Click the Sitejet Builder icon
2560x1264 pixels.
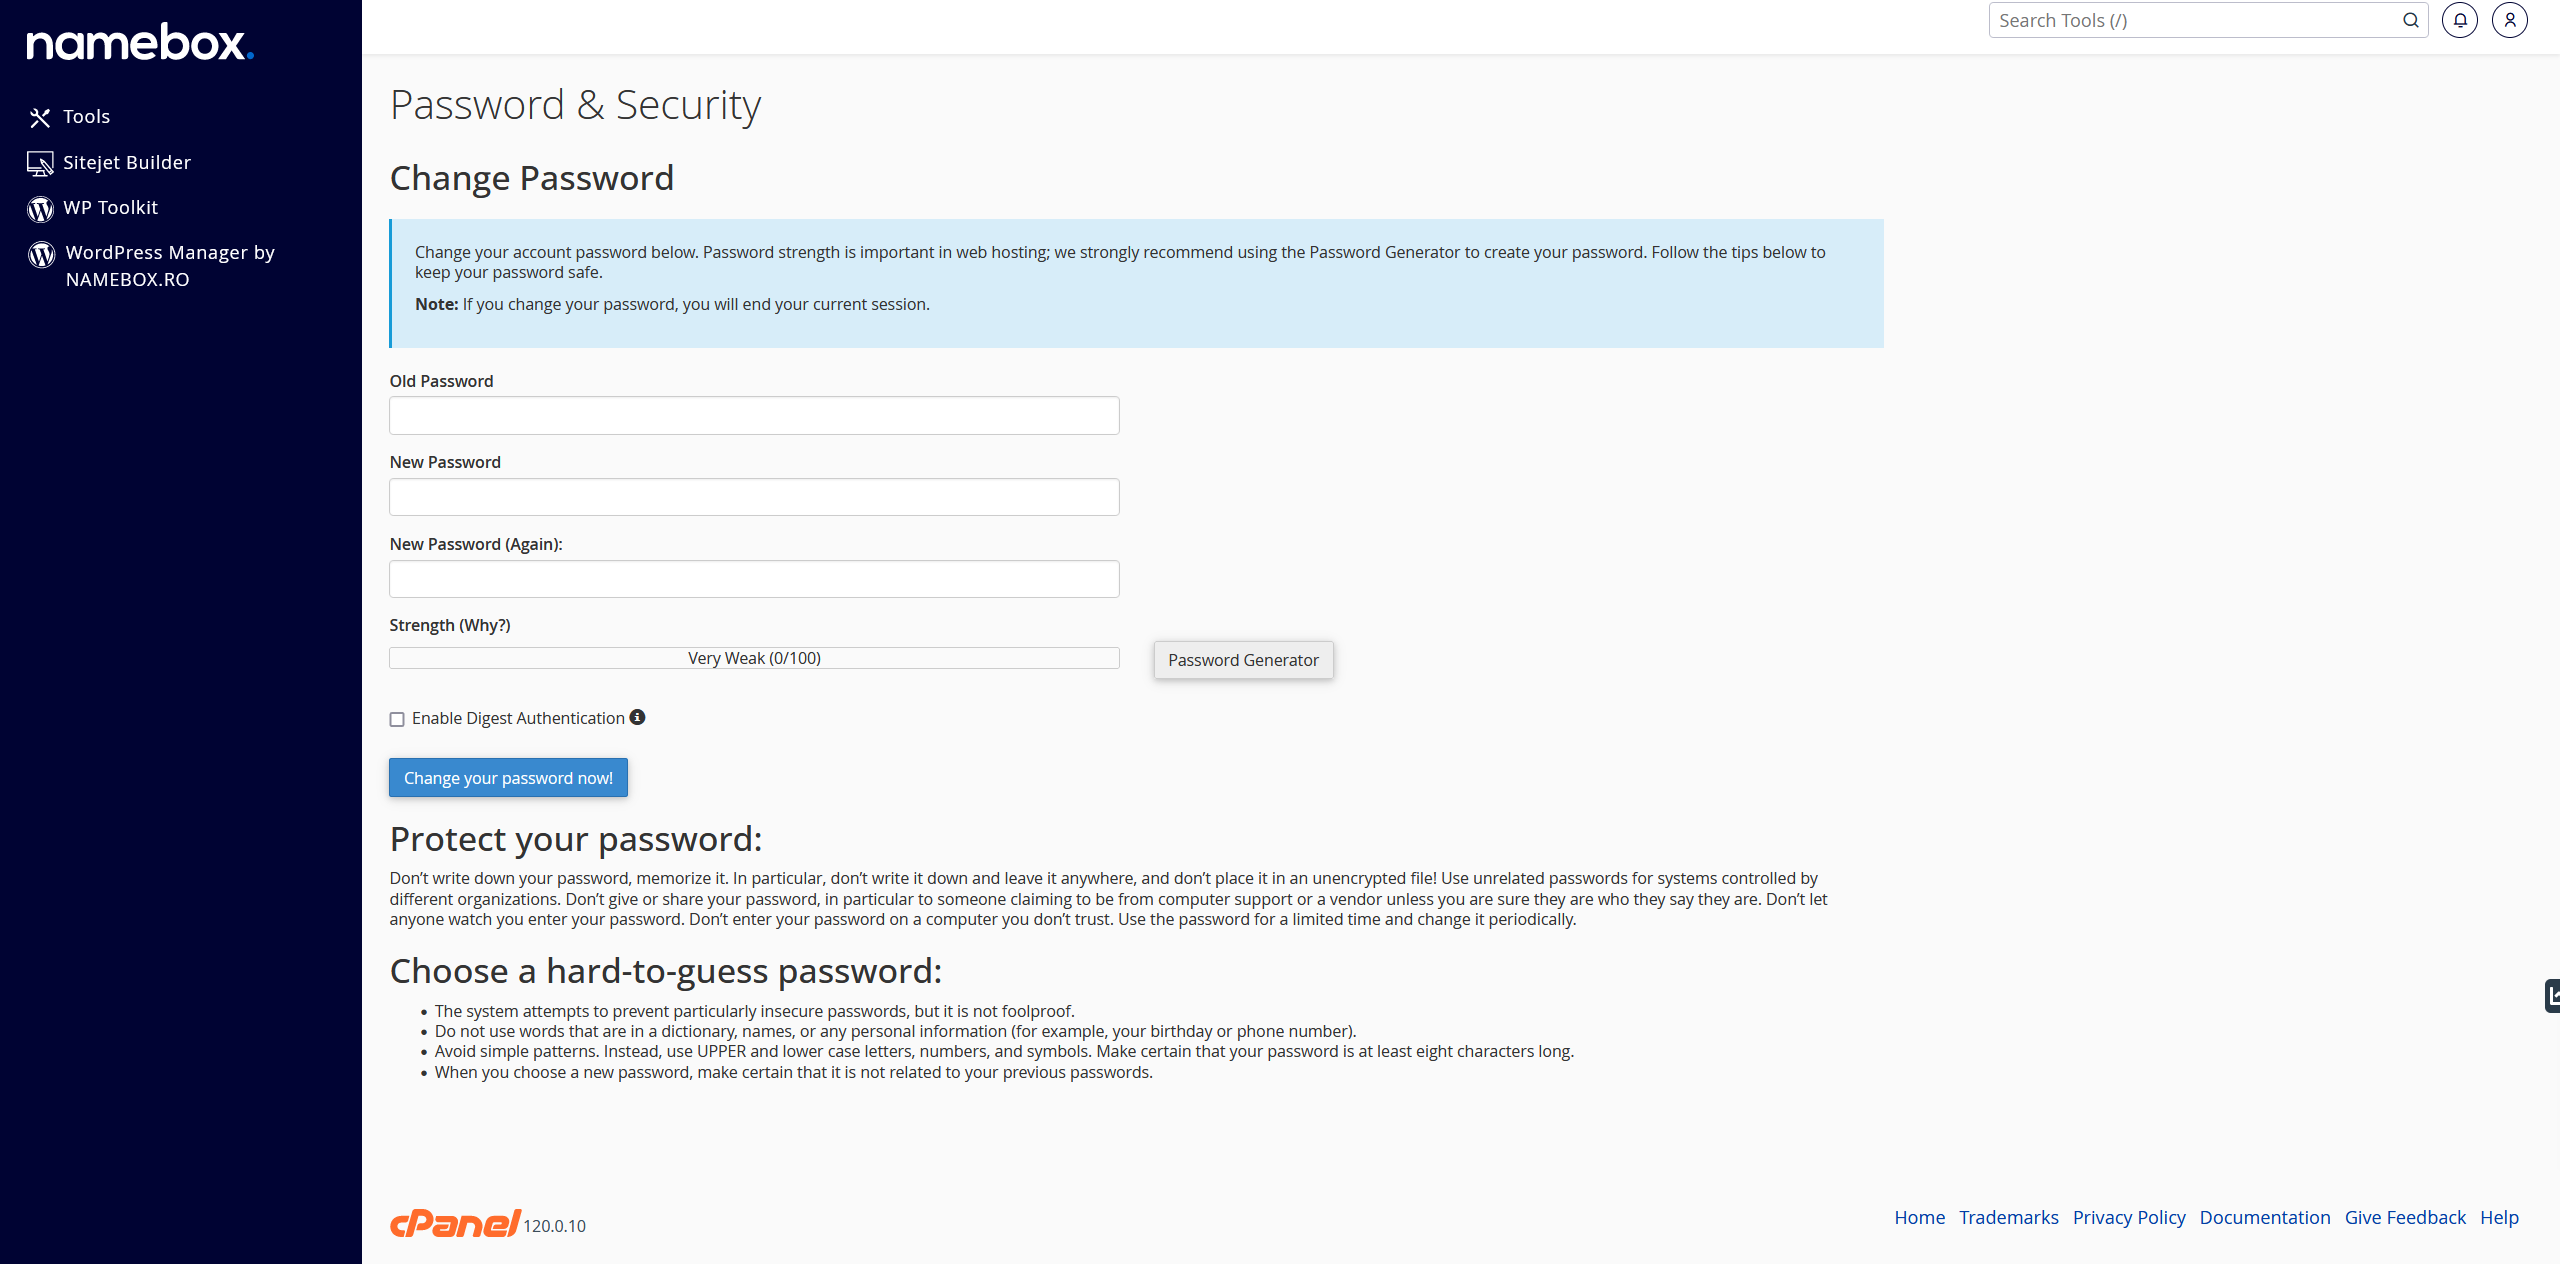pyautogui.click(x=39, y=162)
